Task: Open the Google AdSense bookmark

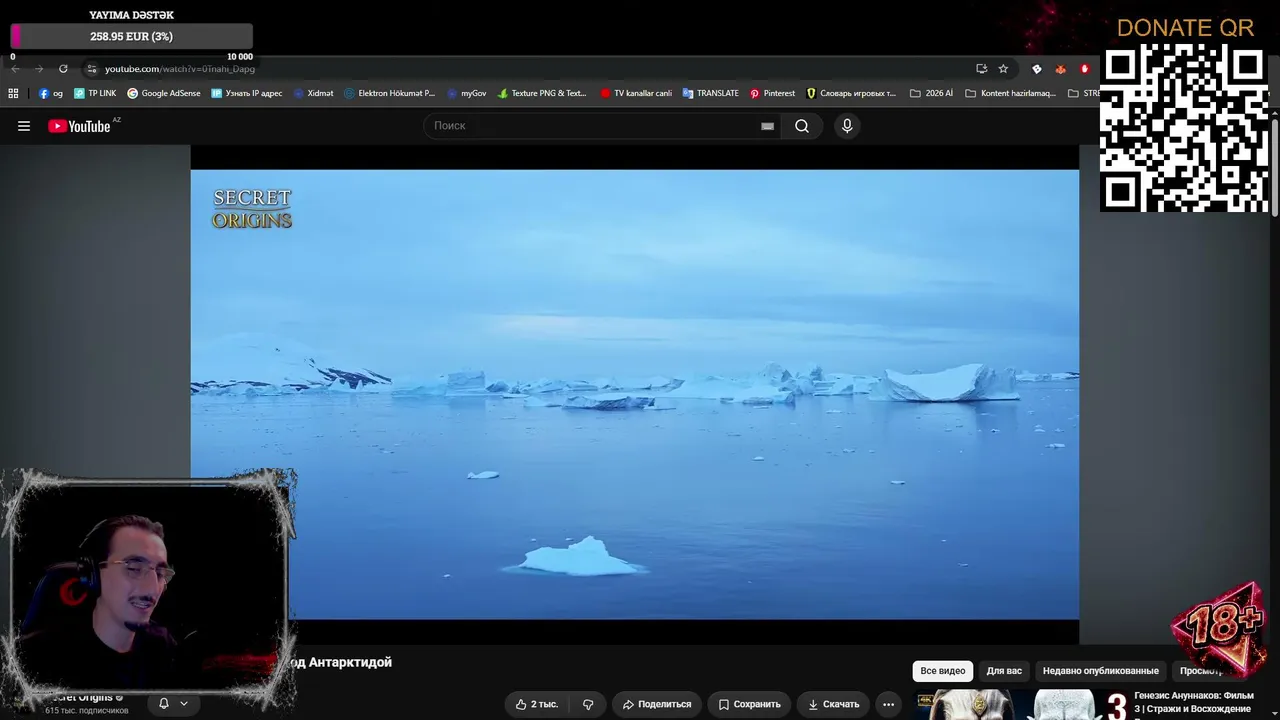Action: pos(163,93)
